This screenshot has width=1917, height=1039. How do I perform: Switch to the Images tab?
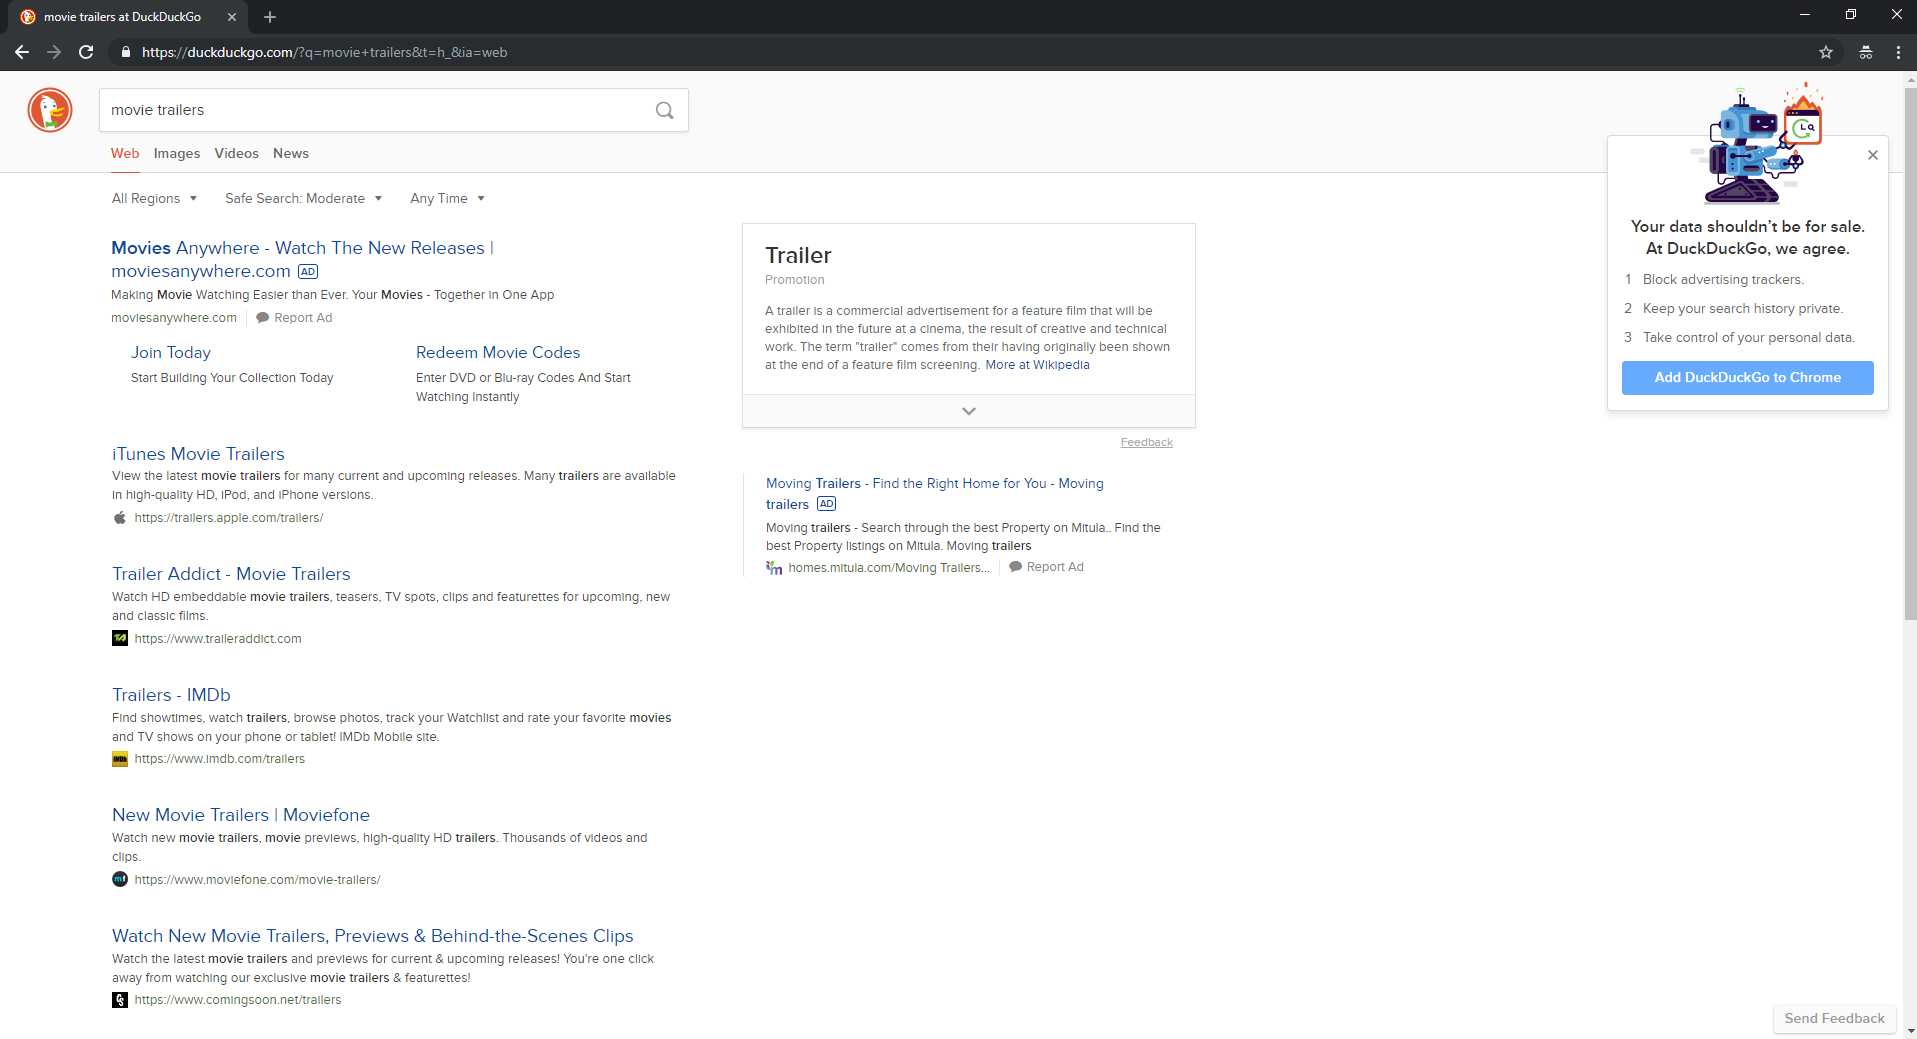[x=176, y=153]
